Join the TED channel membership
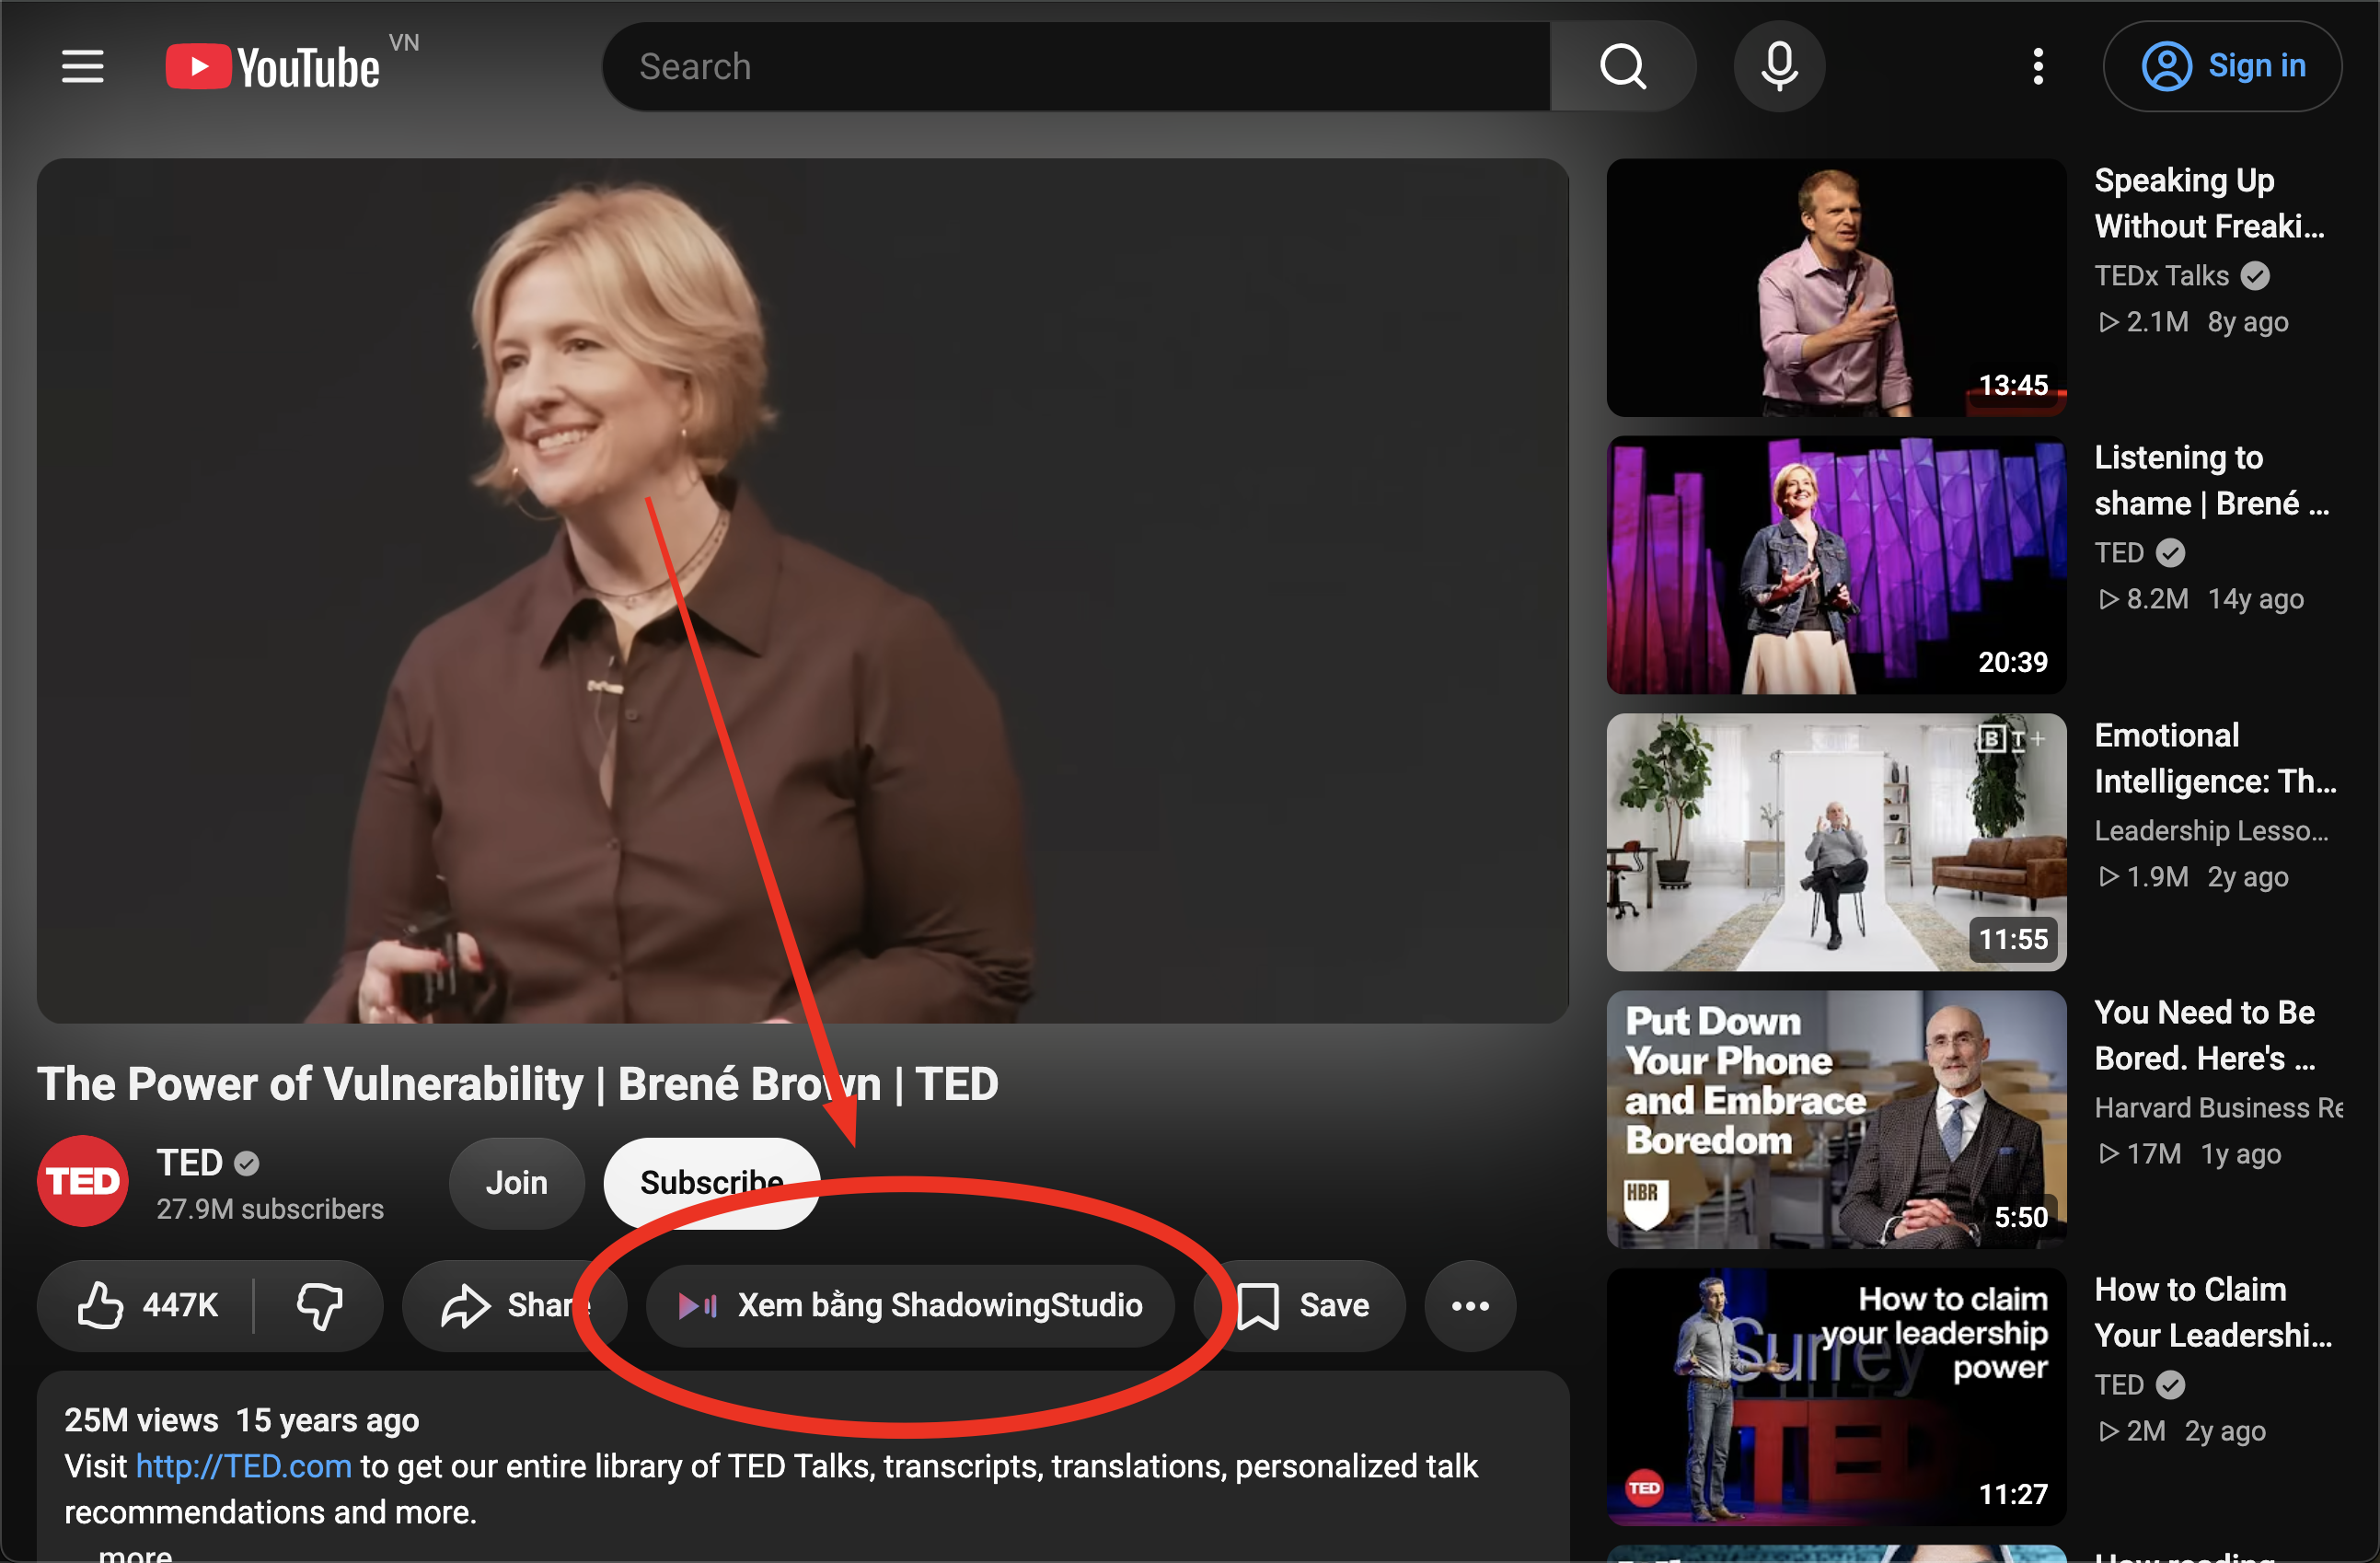 (x=516, y=1182)
